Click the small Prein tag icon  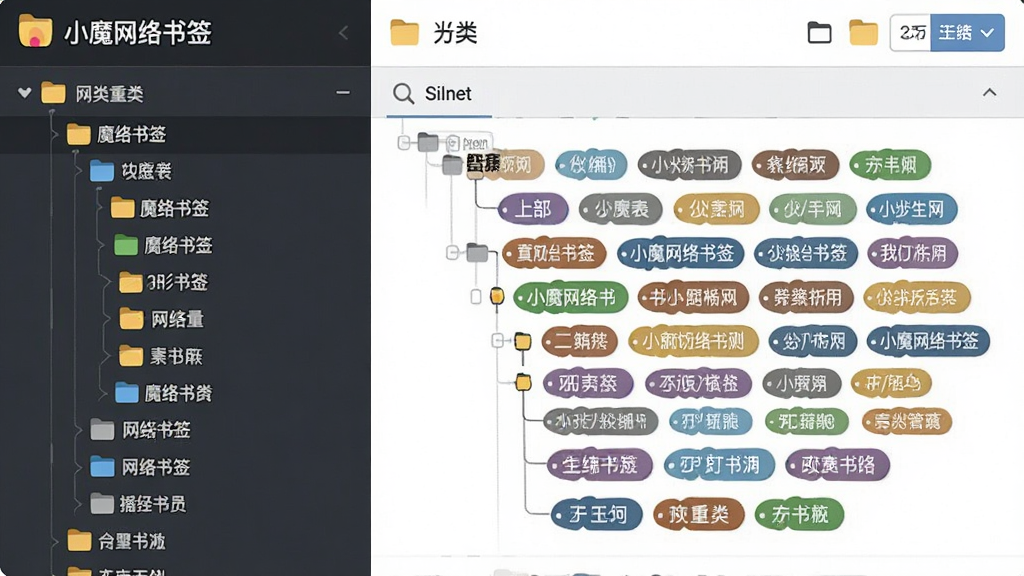(x=453, y=142)
